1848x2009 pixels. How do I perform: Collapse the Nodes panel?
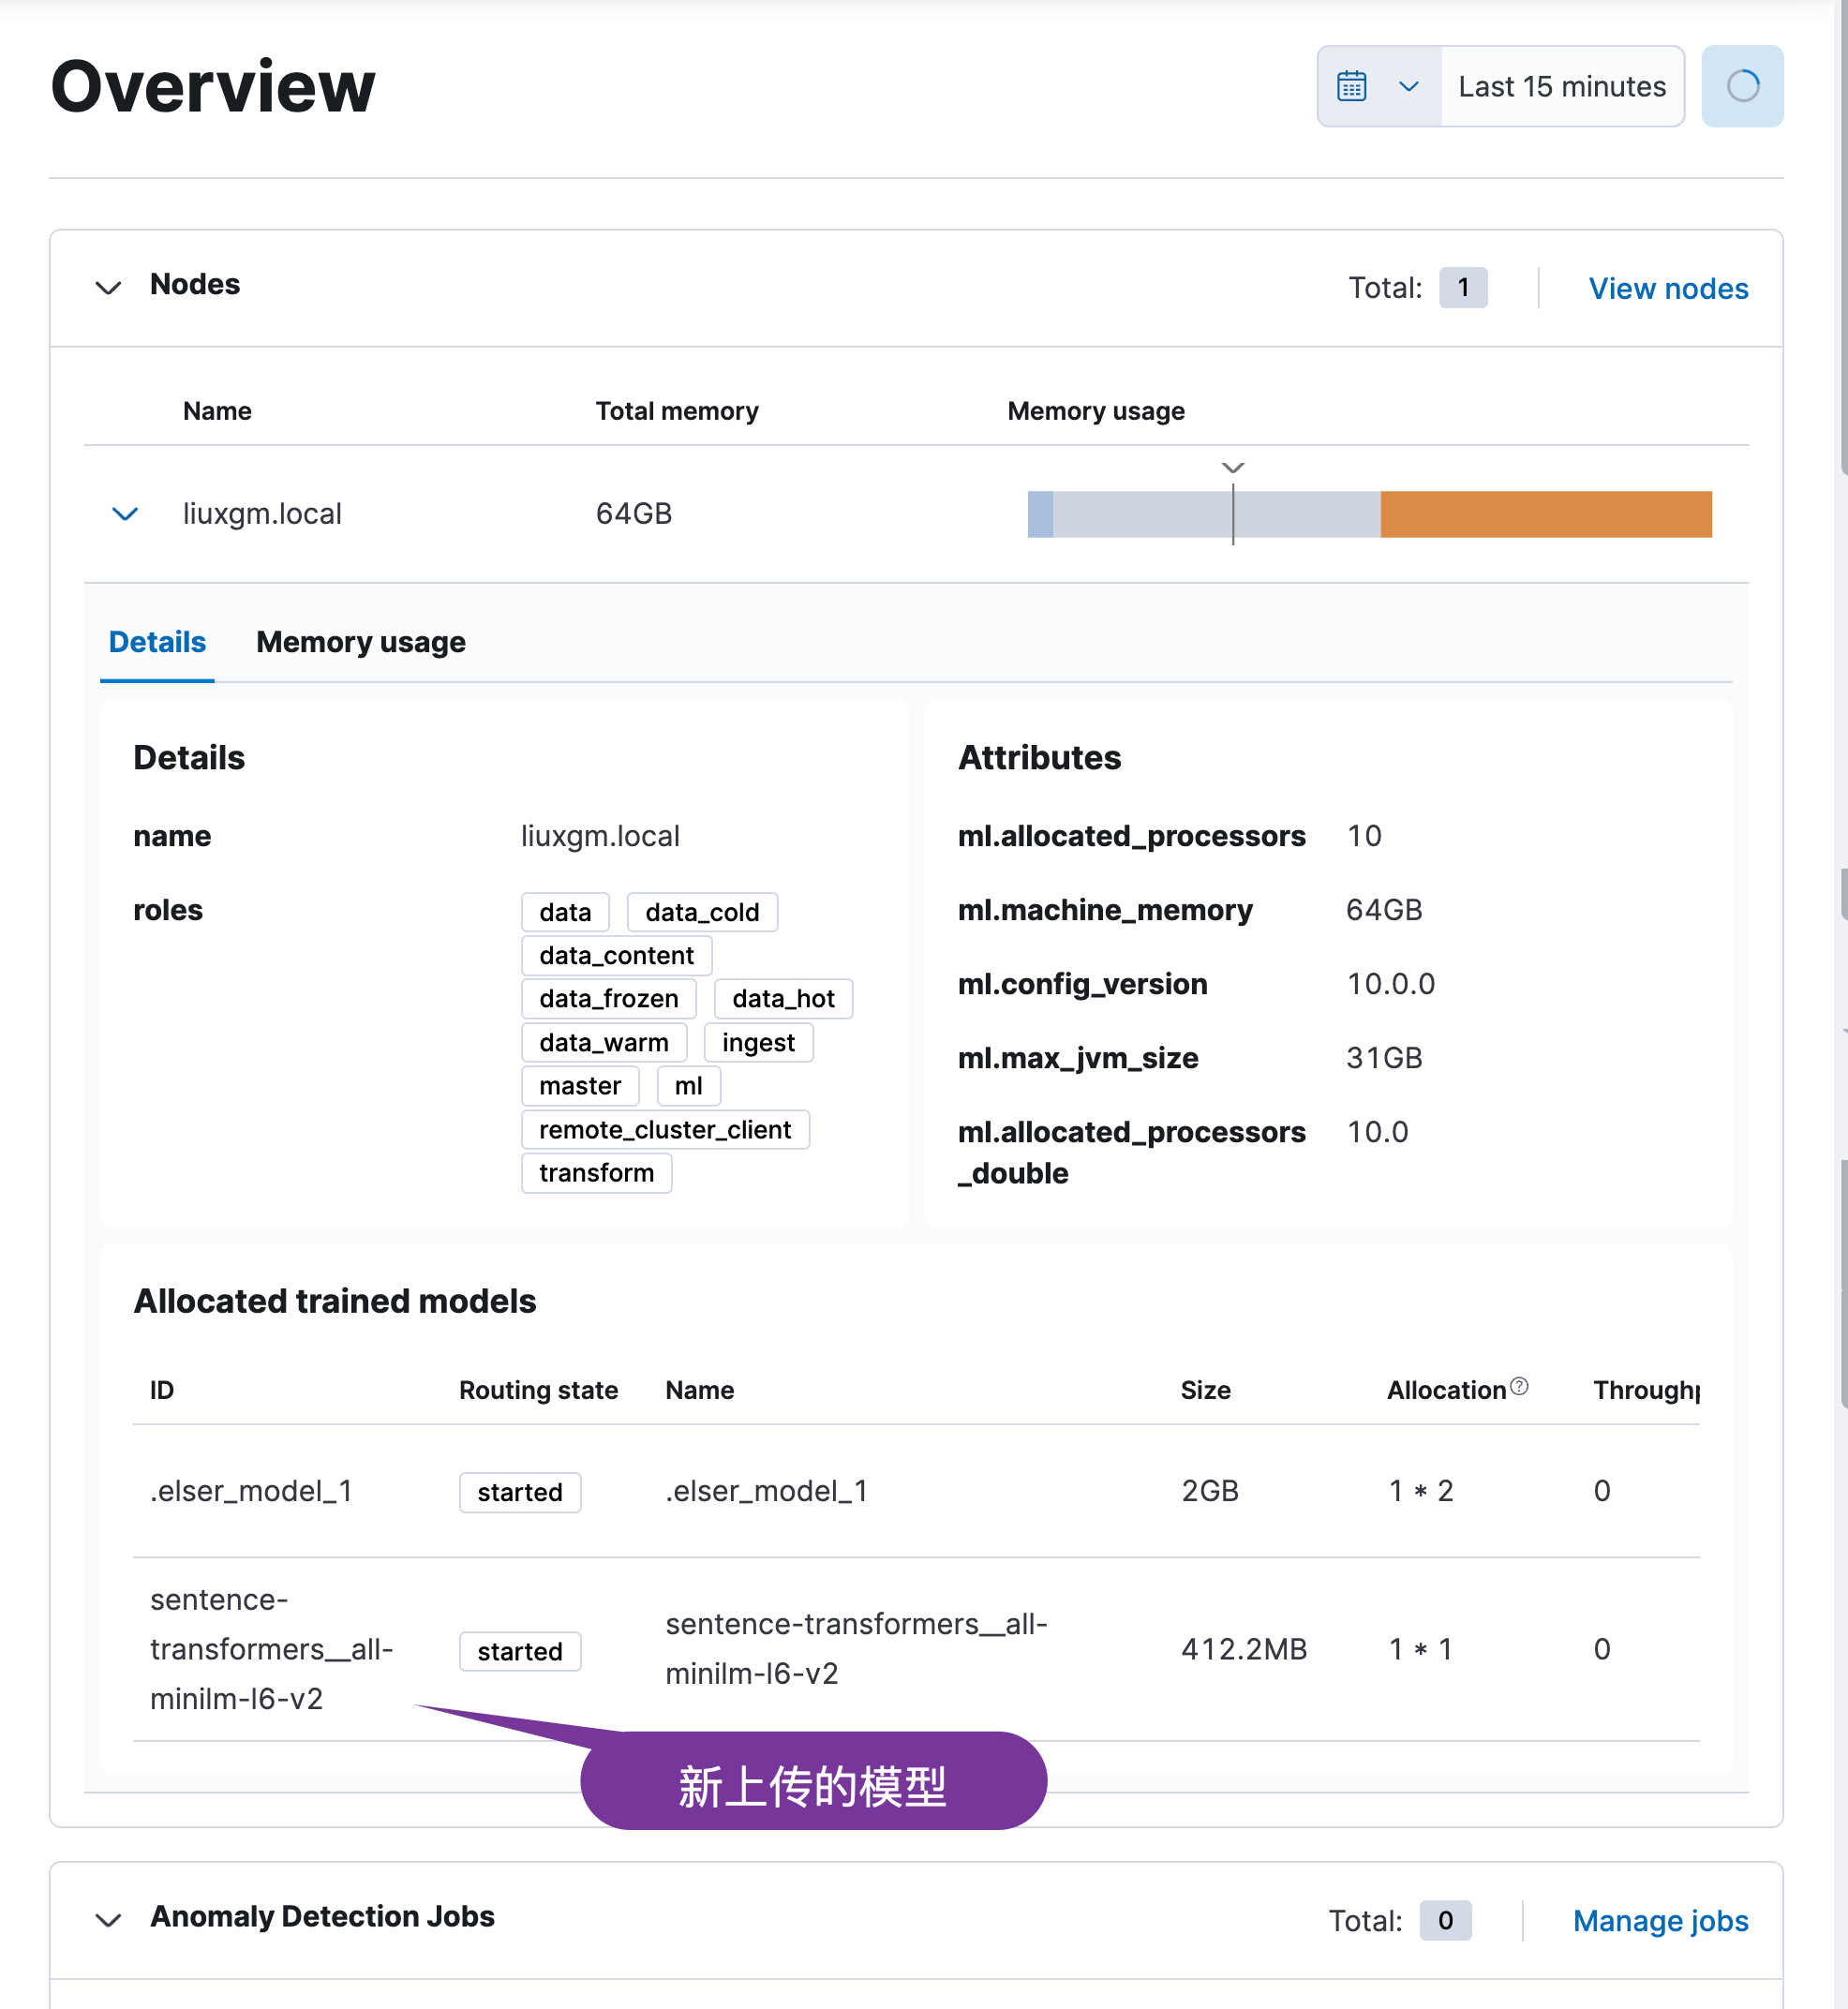tap(108, 288)
